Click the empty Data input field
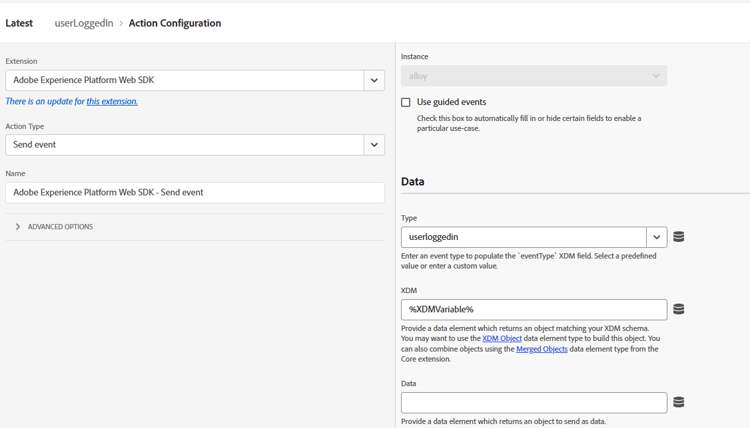 [x=533, y=402]
